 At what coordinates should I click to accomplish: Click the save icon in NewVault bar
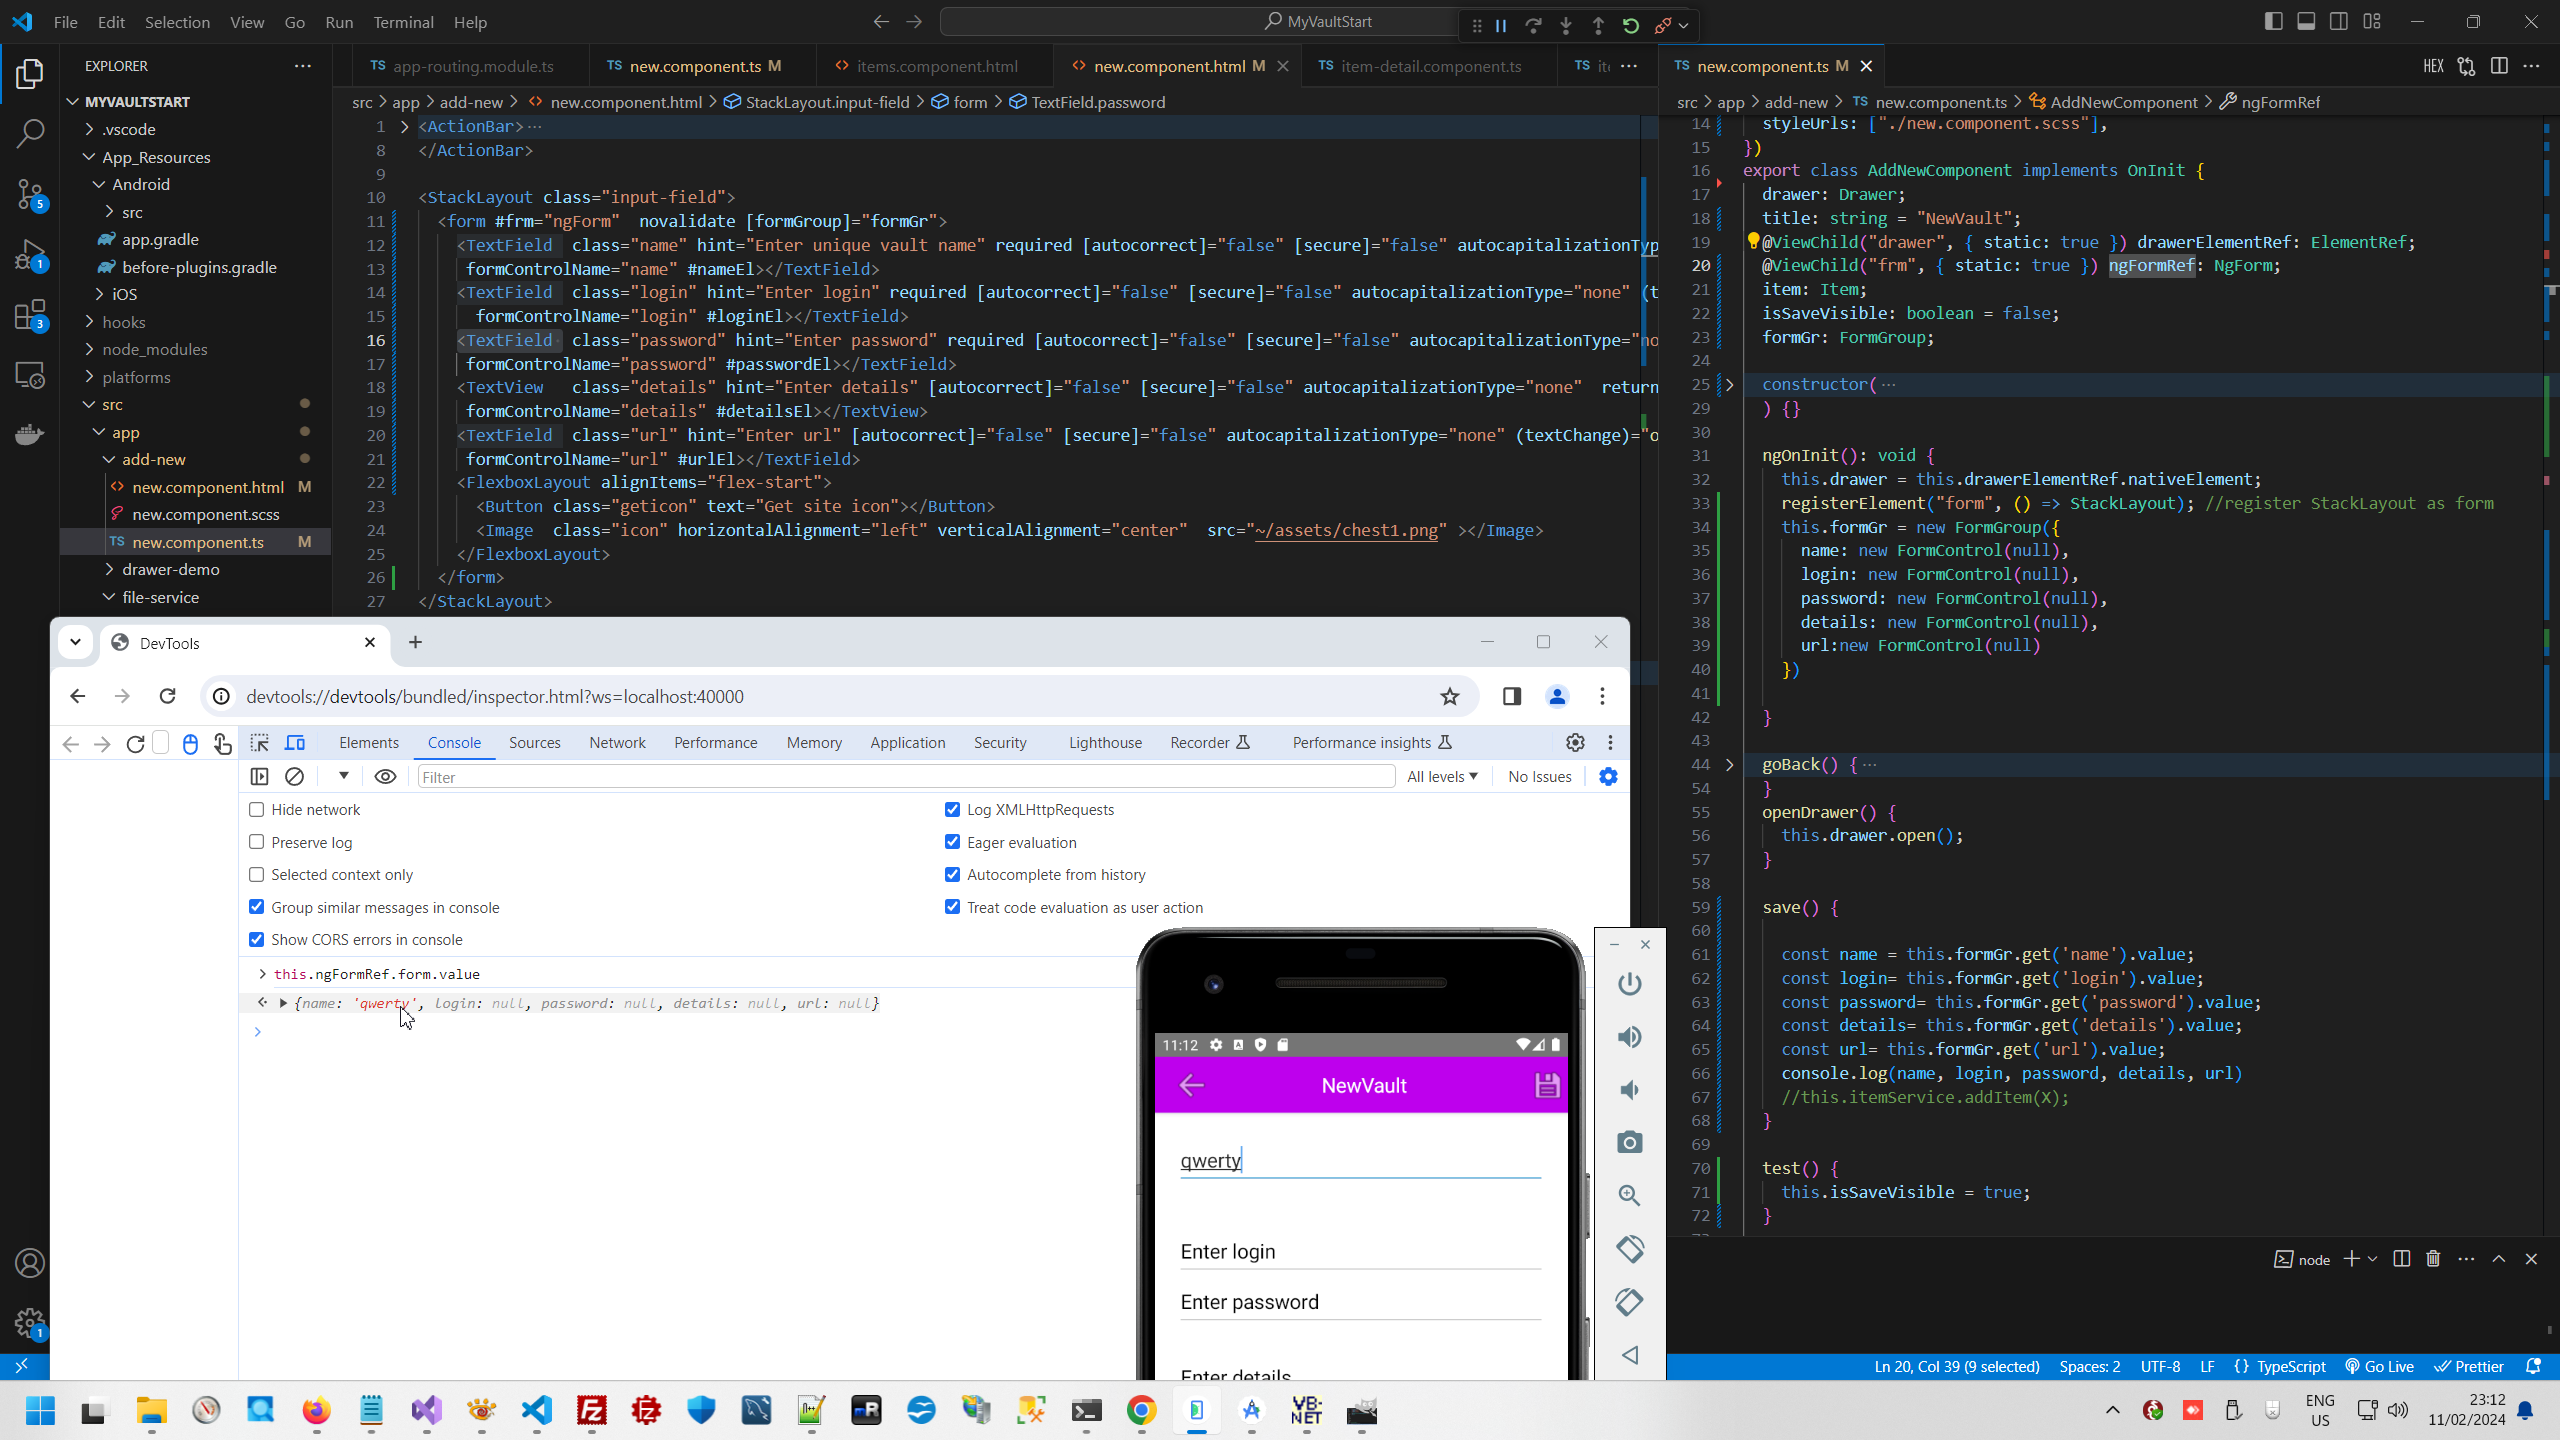click(x=1546, y=1086)
